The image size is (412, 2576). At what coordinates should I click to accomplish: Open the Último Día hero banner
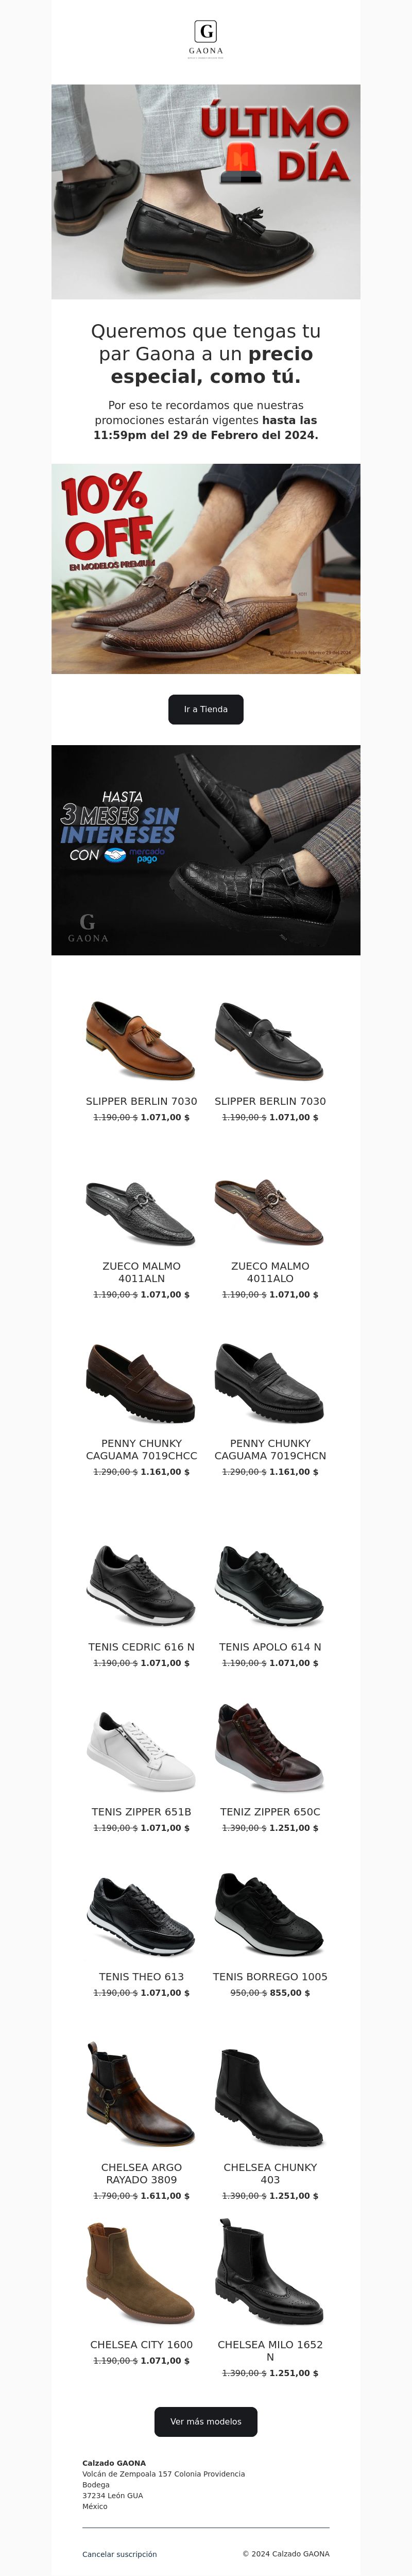(x=206, y=191)
